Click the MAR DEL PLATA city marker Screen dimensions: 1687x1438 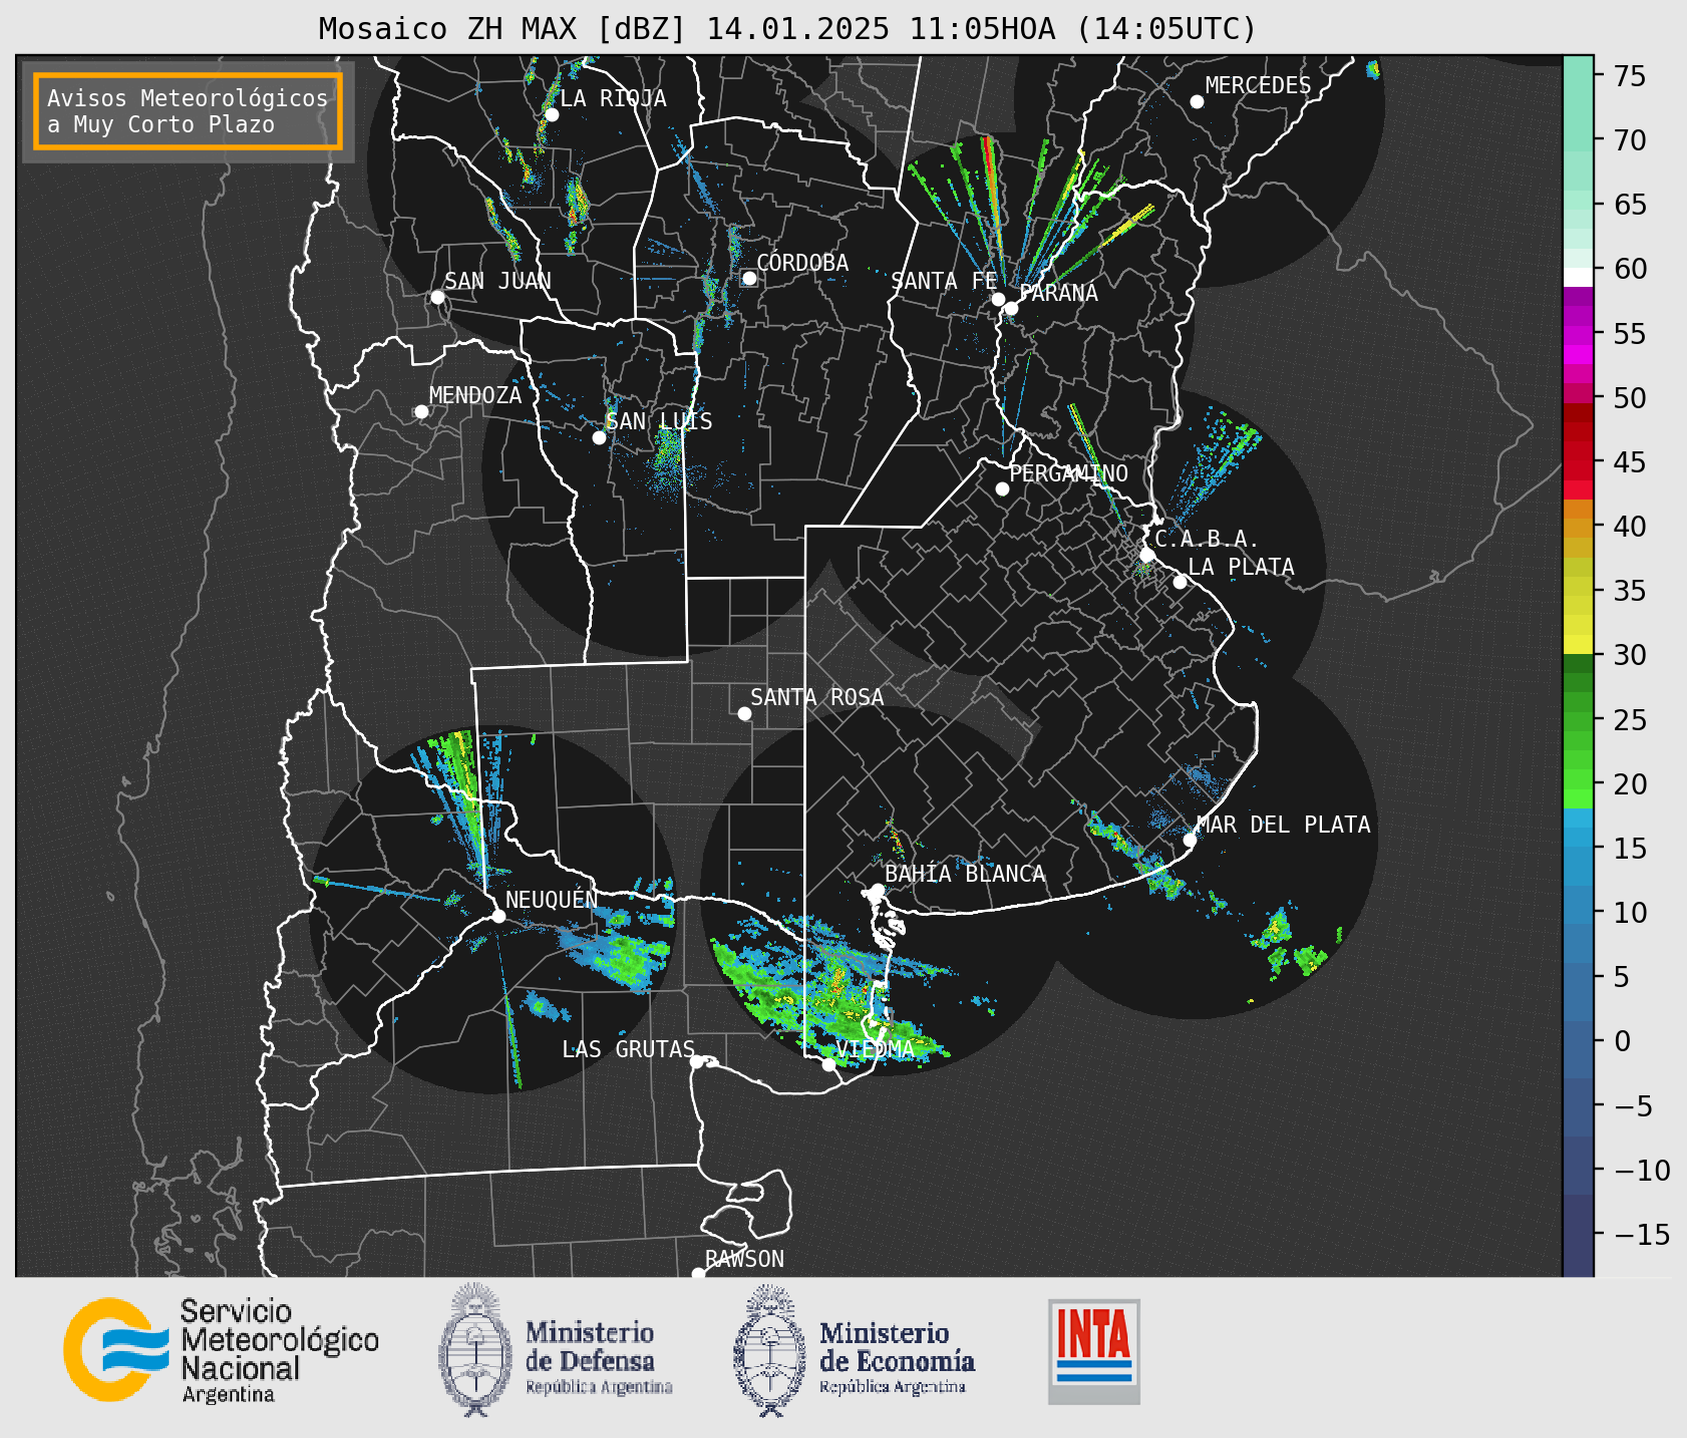[1190, 840]
